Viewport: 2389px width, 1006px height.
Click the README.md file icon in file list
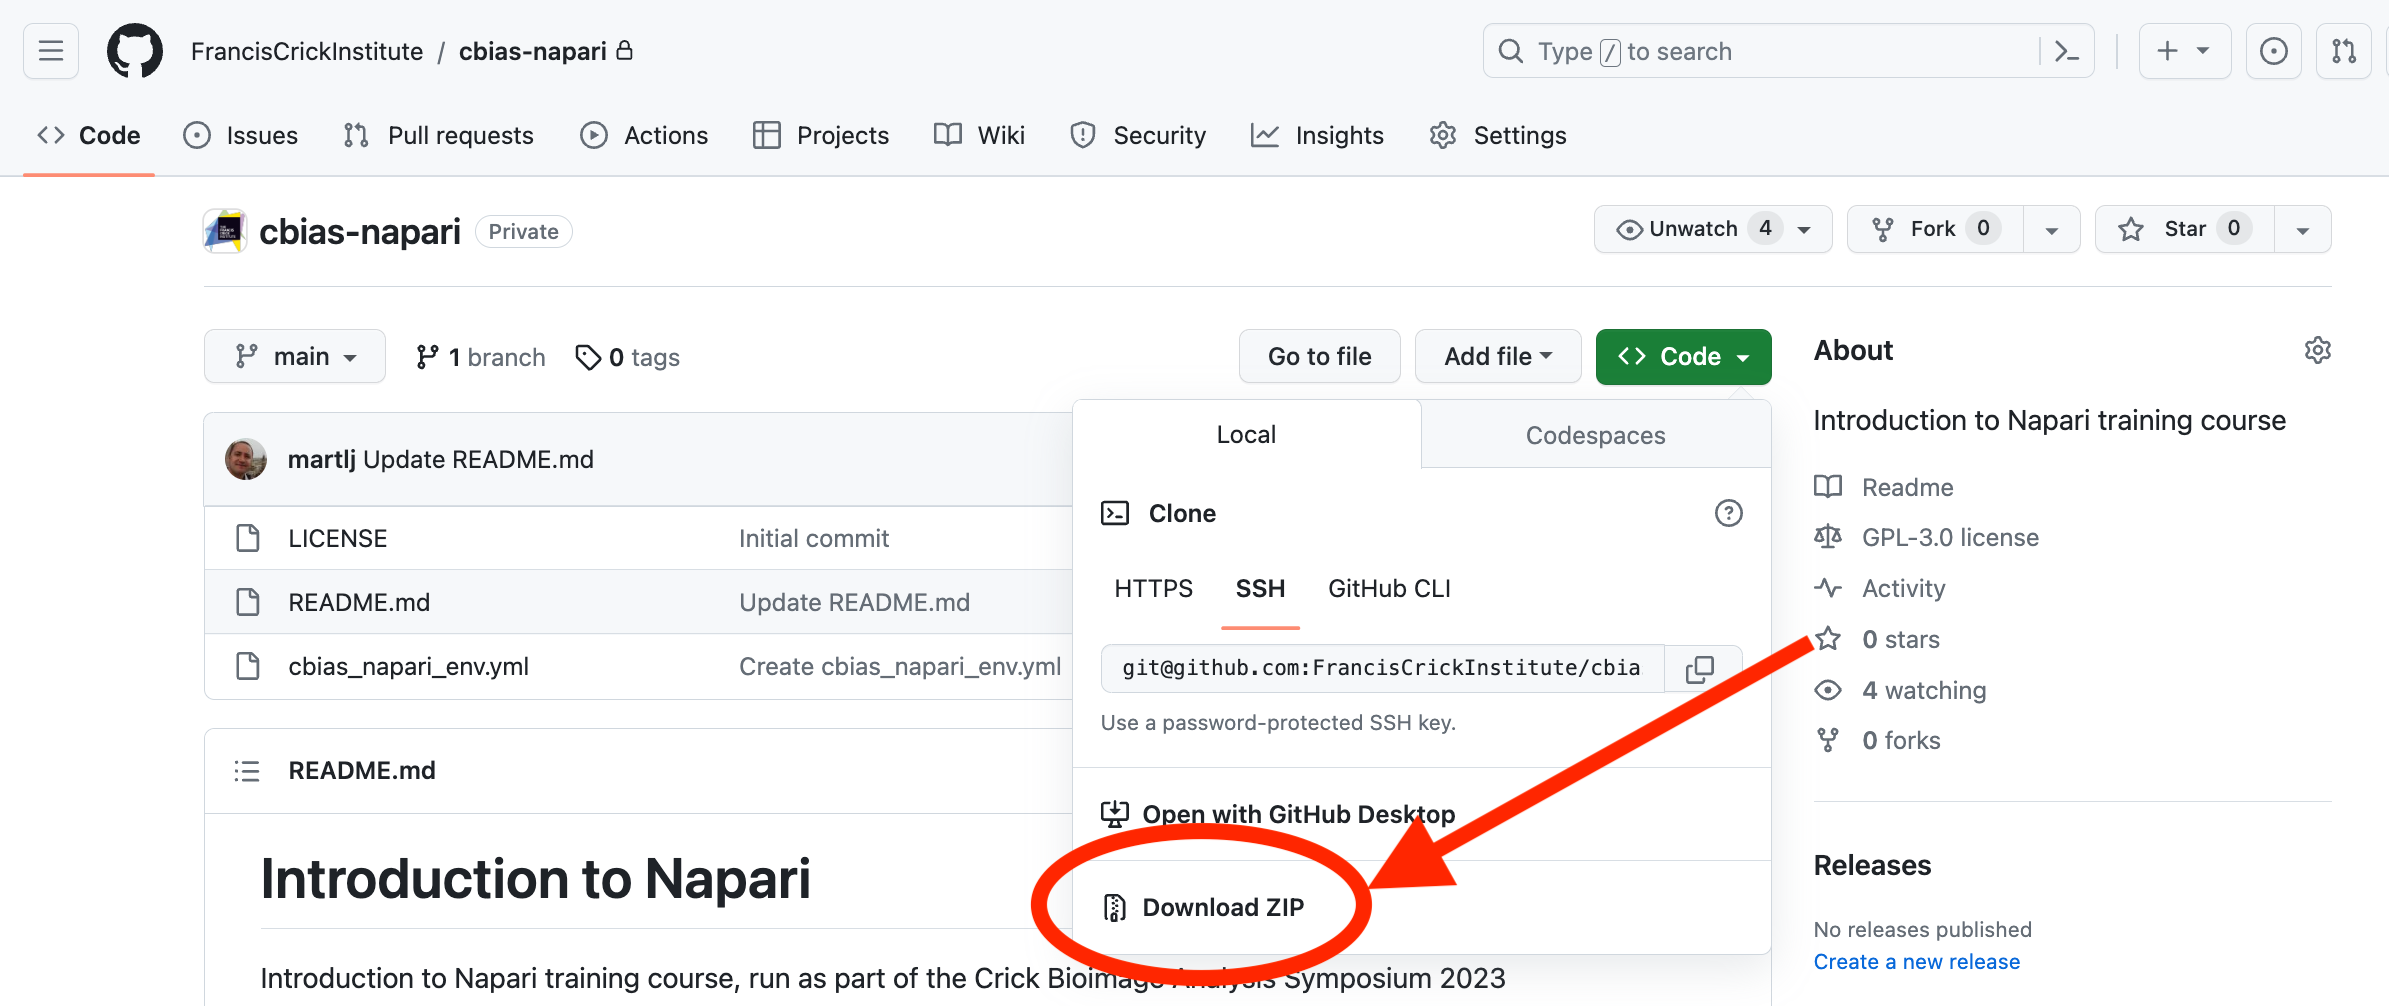(248, 602)
